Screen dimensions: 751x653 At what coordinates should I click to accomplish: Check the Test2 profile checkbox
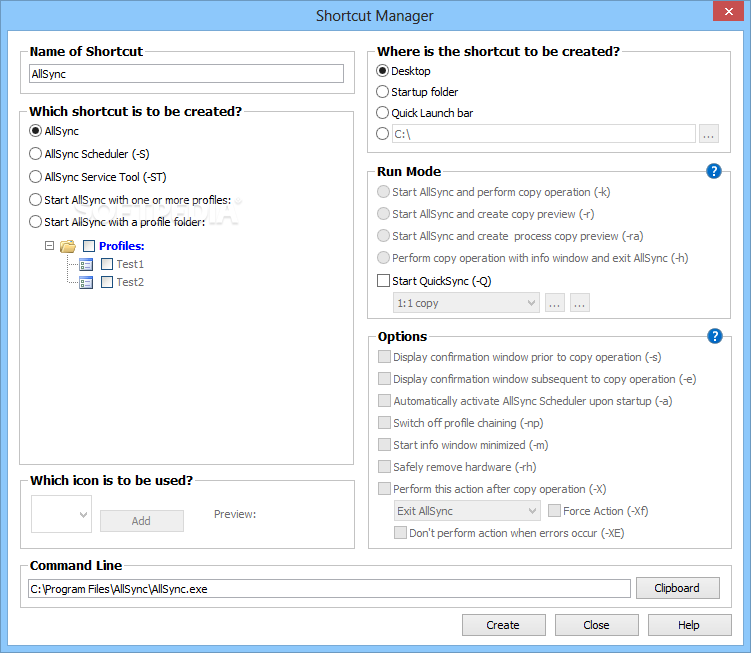[107, 283]
